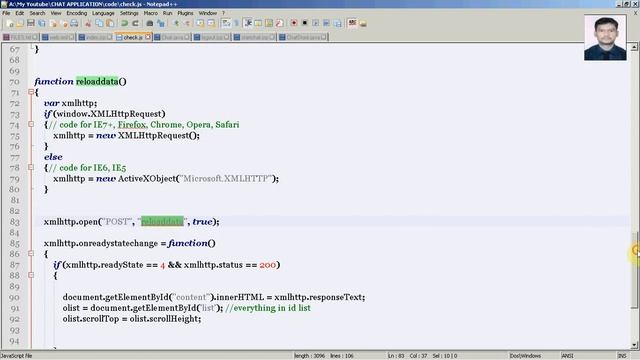
Task: Open the Run menu
Action: point(167,13)
